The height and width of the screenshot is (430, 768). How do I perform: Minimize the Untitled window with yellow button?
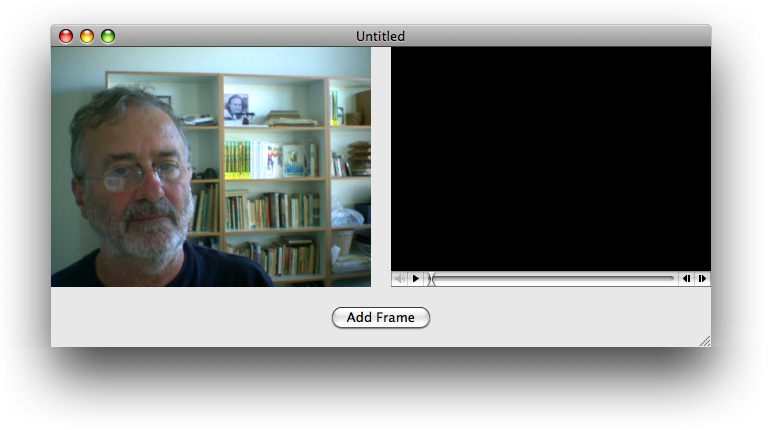(x=87, y=36)
